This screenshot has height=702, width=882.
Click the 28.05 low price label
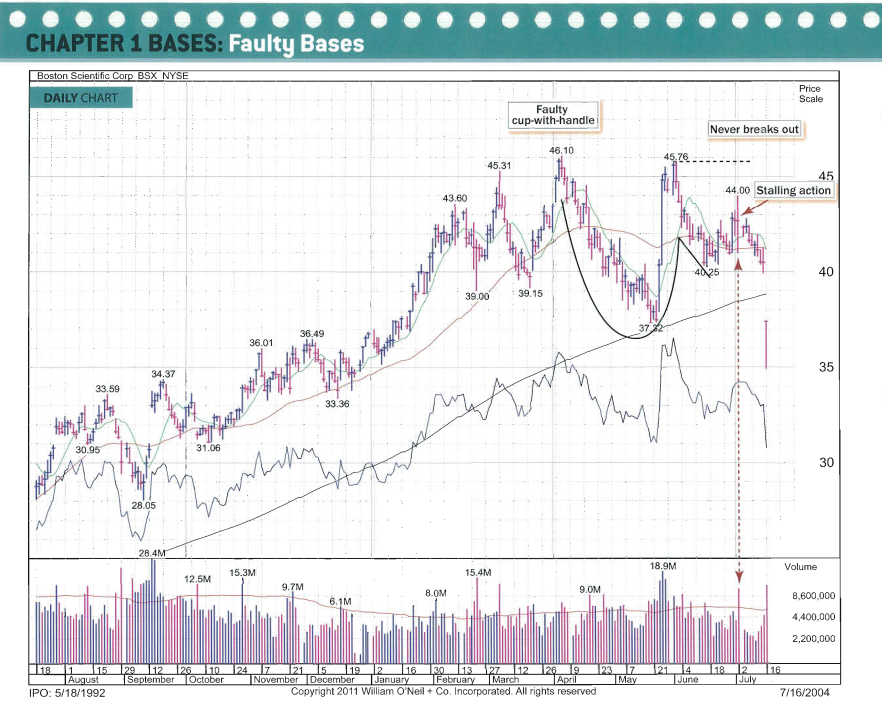point(144,506)
